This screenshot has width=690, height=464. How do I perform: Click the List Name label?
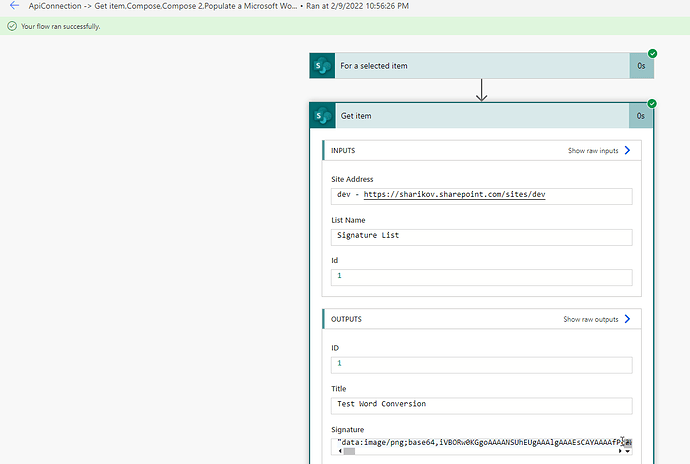click(348, 220)
